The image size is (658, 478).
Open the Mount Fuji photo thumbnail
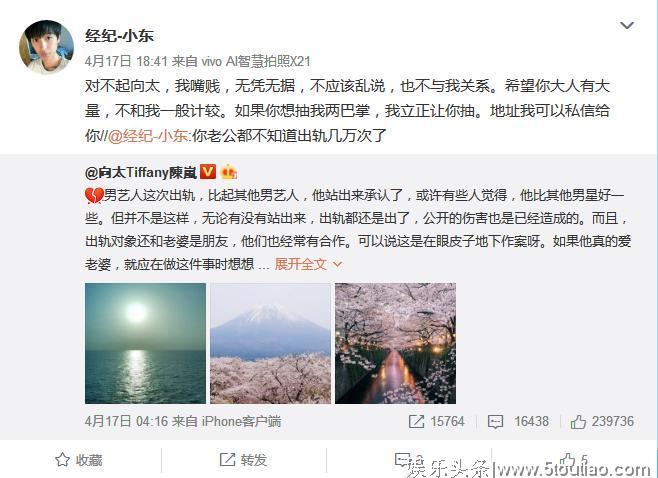pyautogui.click(x=270, y=343)
